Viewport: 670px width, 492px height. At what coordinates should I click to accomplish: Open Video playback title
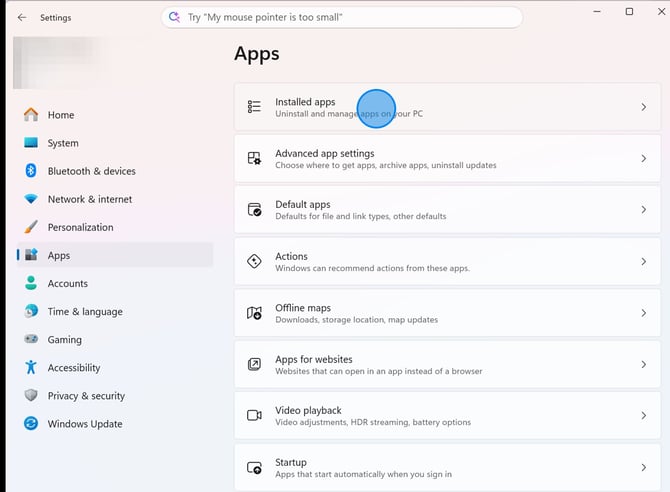click(308, 410)
